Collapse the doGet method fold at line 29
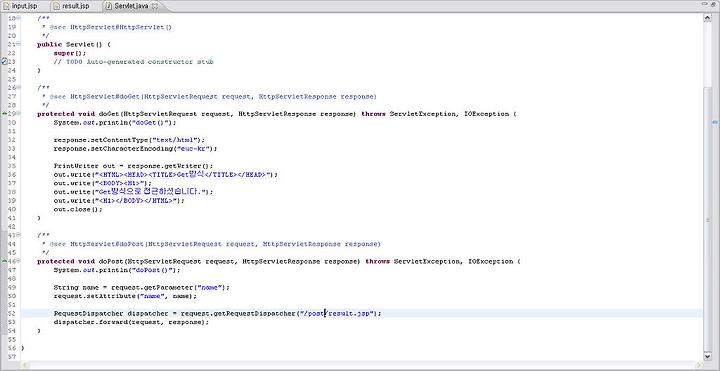720x371 pixels. tap(19, 113)
